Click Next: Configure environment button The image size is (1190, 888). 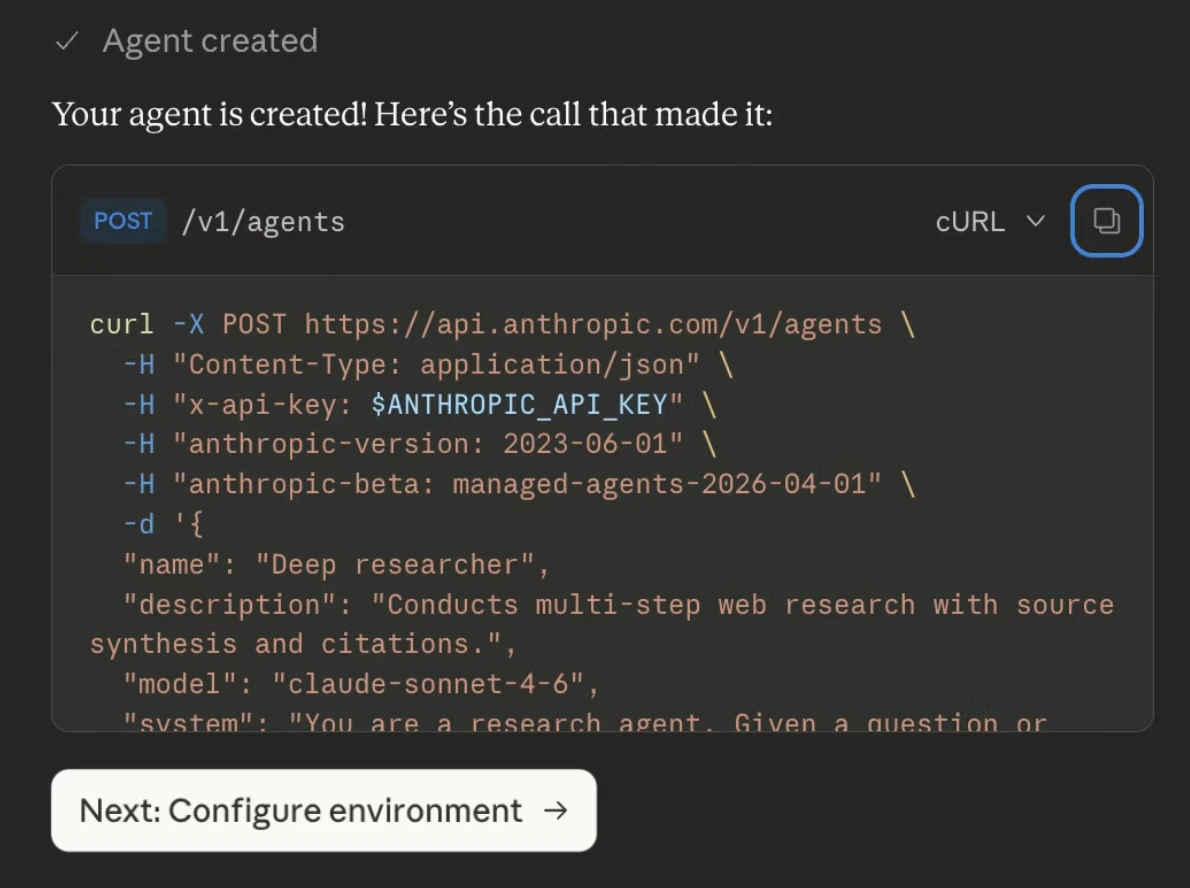[x=324, y=811]
